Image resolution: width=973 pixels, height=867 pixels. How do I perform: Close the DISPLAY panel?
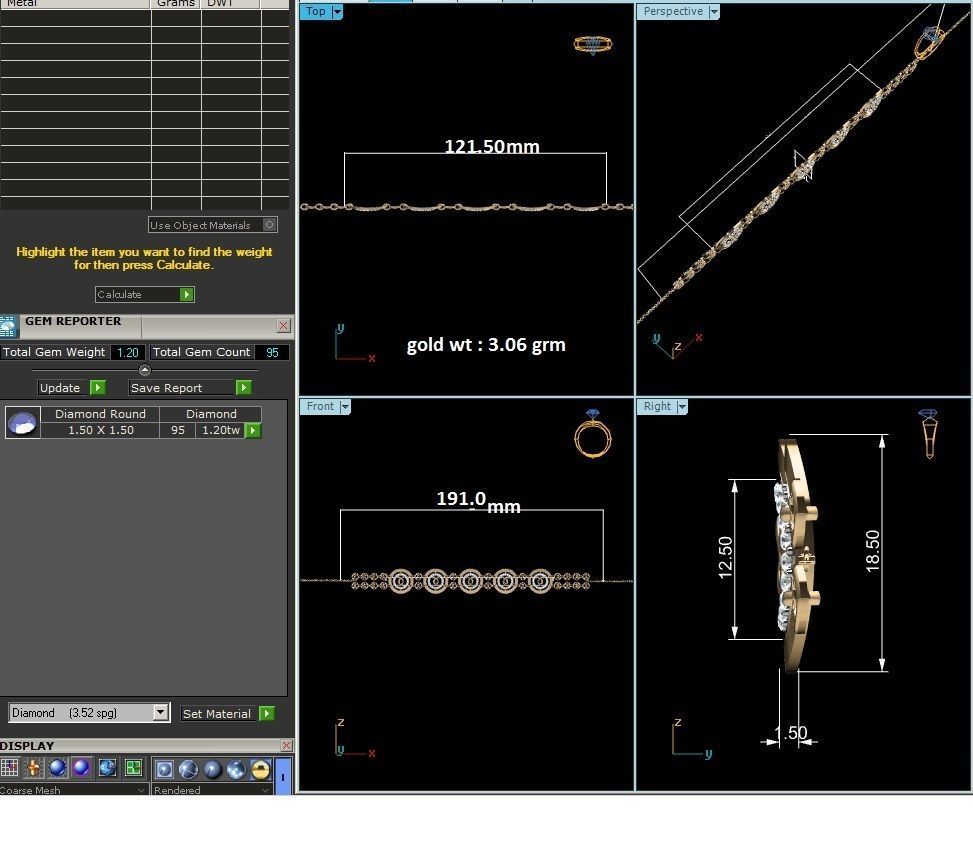[x=286, y=745]
